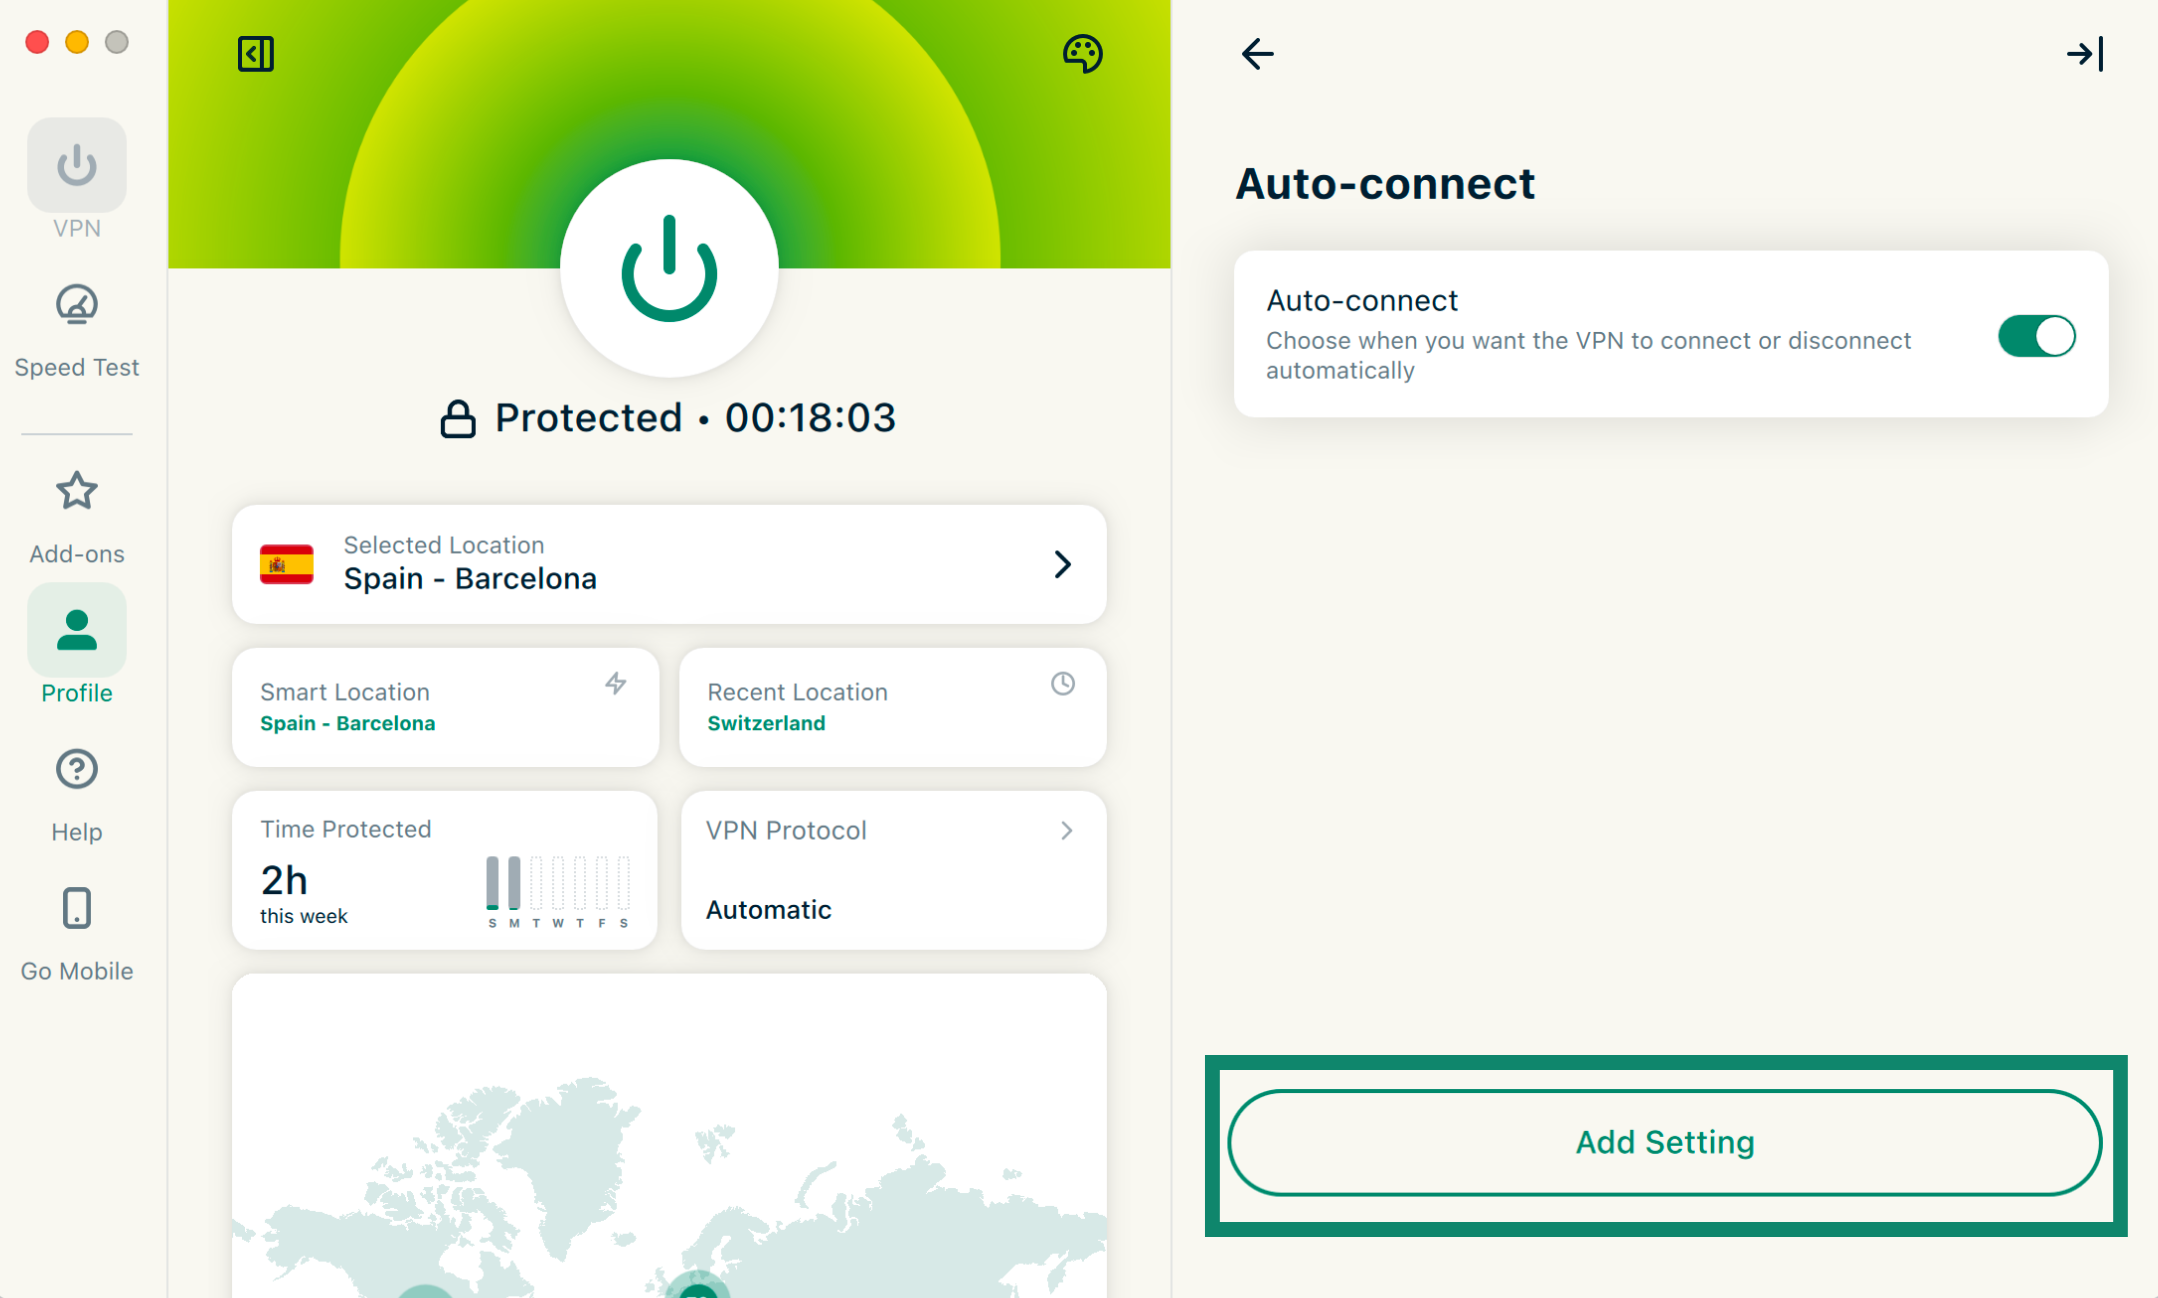Image resolution: width=2158 pixels, height=1298 pixels.
Task: Click the Time Protected weekly bar chart
Action: [x=557, y=889]
